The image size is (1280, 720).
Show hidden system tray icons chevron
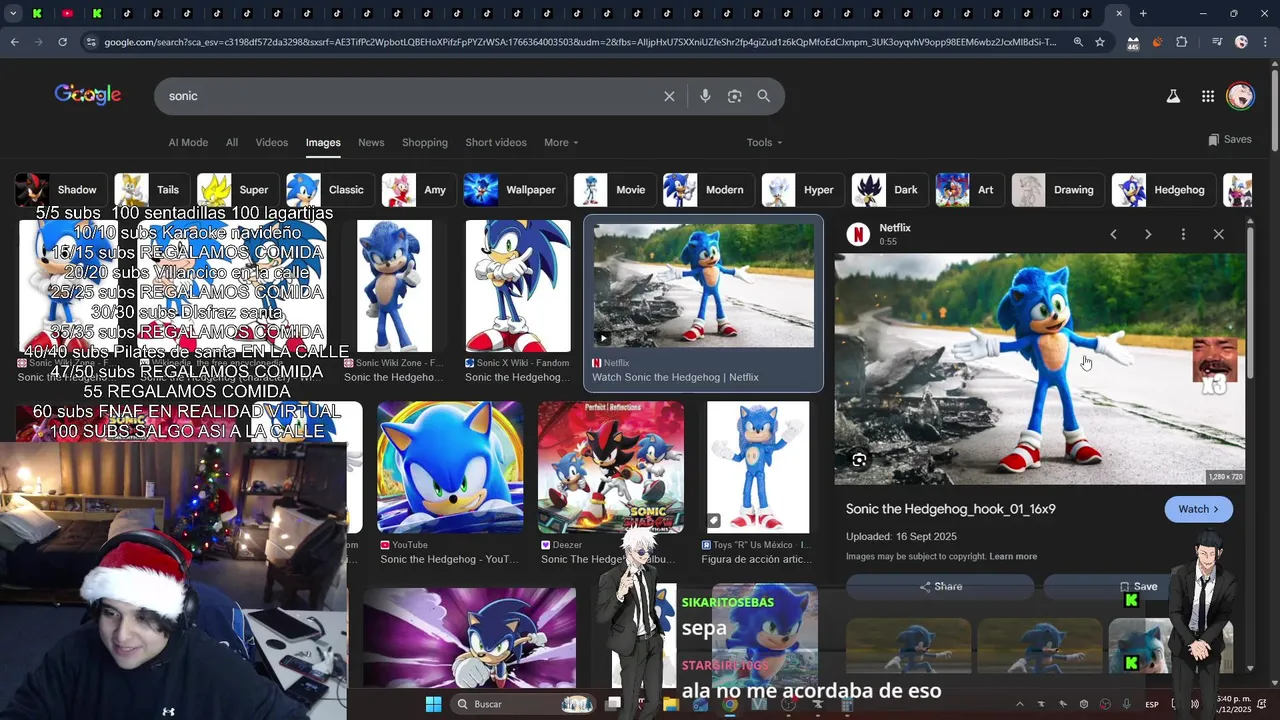[1019, 704]
